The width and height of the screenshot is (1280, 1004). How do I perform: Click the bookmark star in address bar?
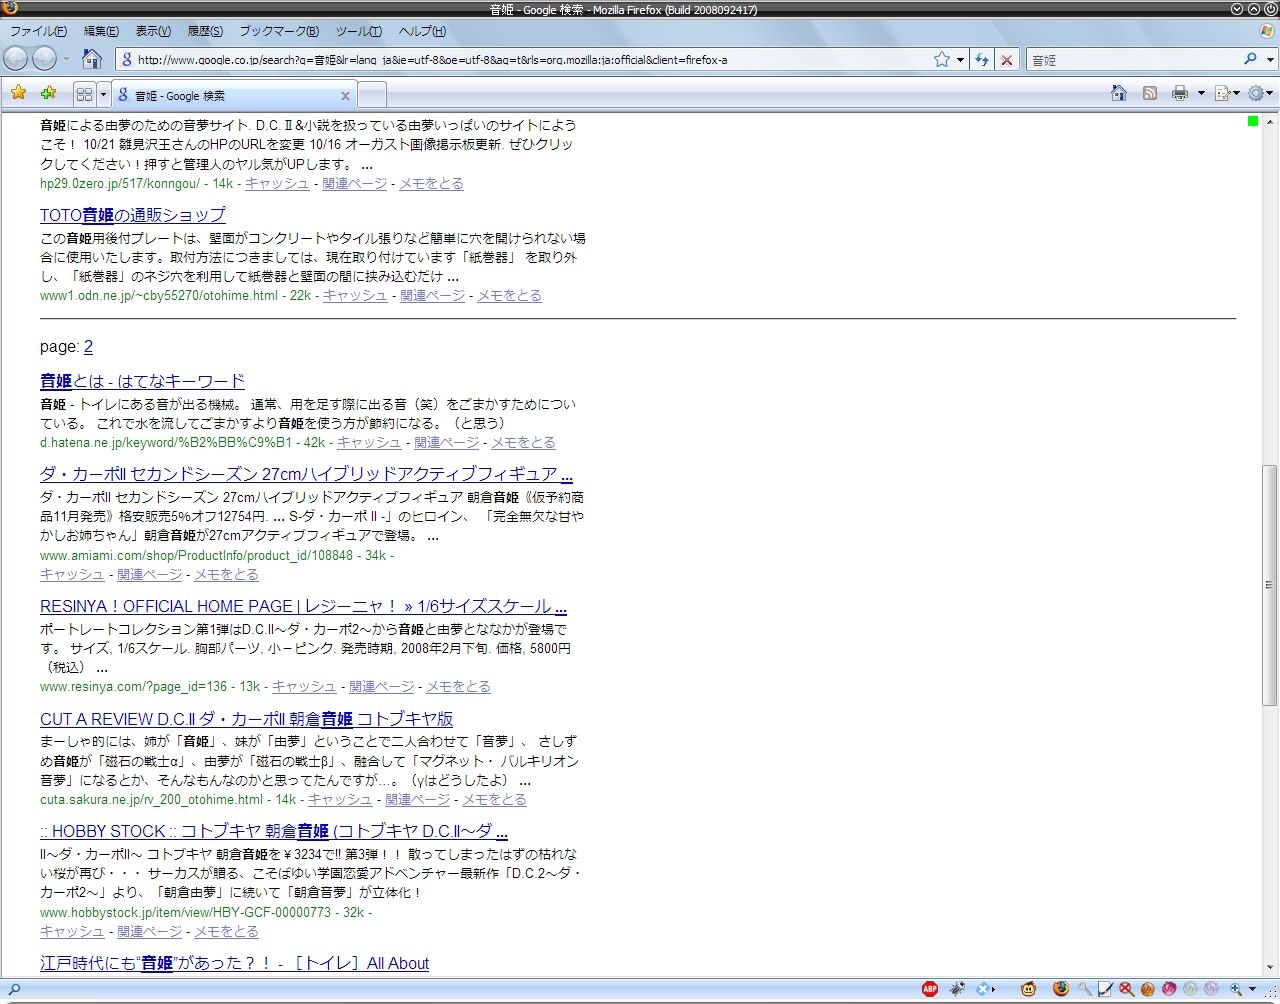click(x=942, y=60)
